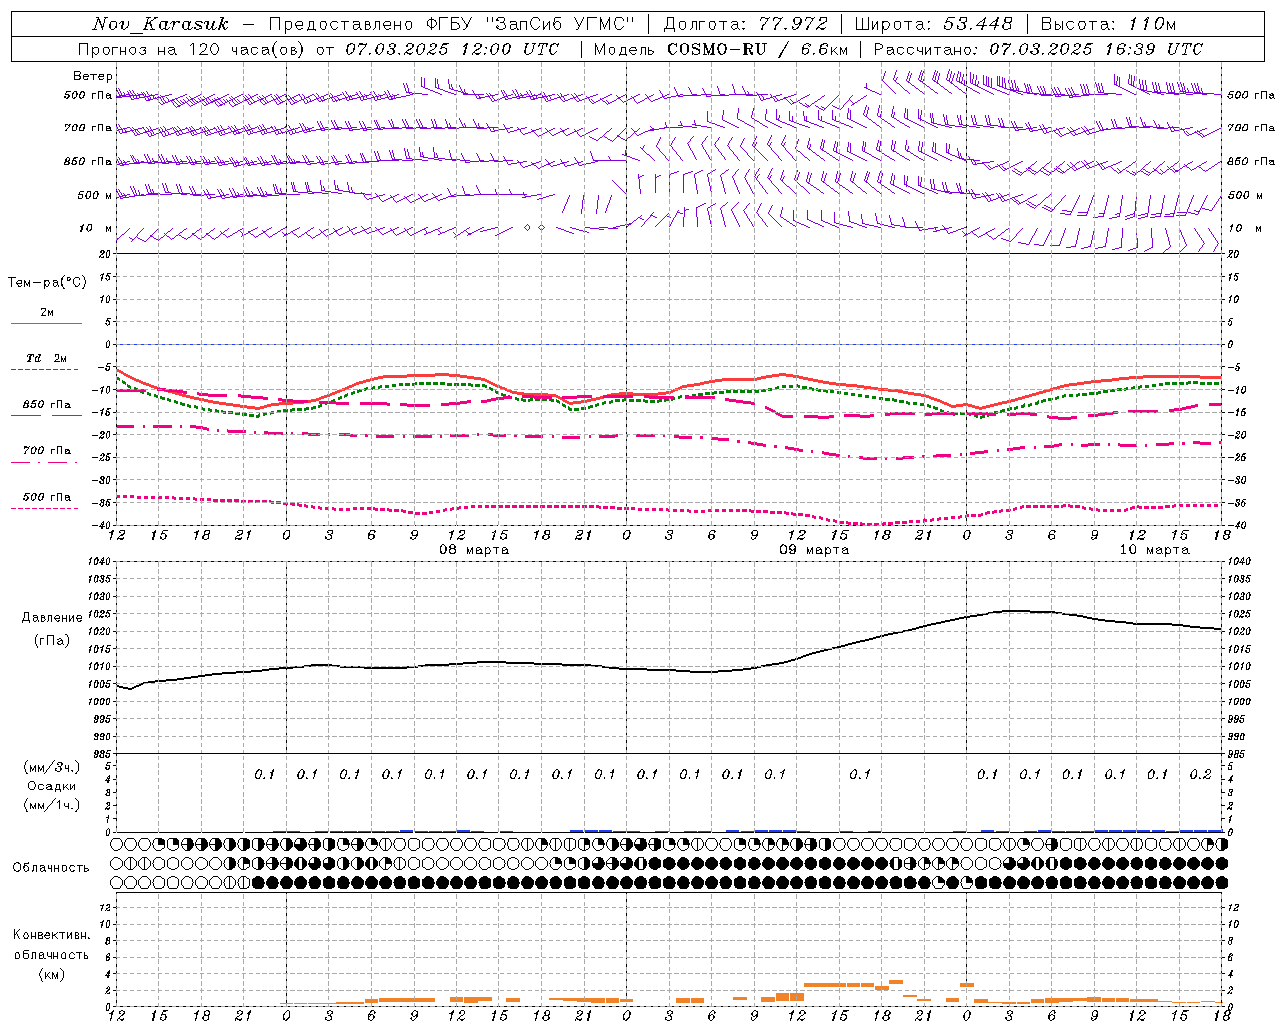Click the Td 2м dew point legend entry
This screenshot has height=1024, width=1280.
[x=47, y=358]
